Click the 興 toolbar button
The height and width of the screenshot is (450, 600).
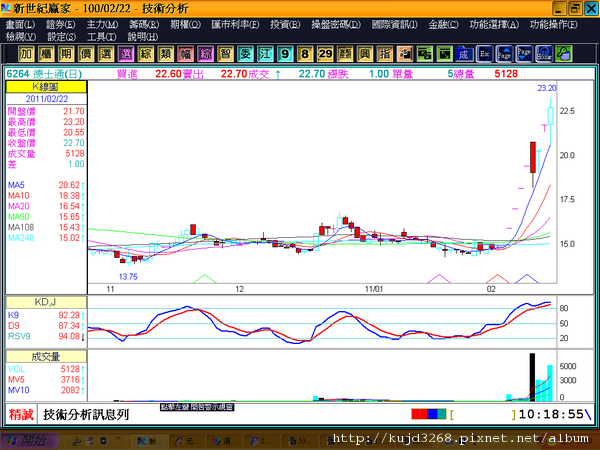tap(365, 54)
